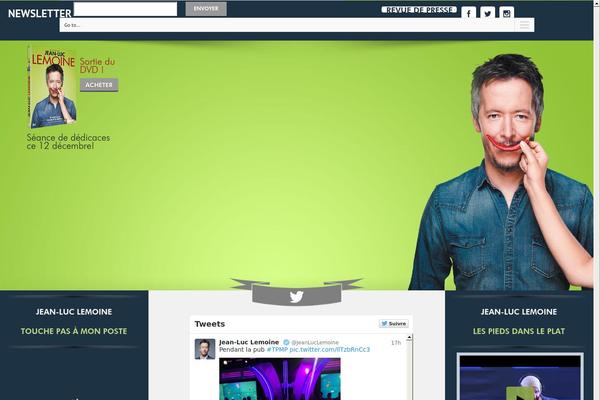The image size is (600, 400).
Task: Open the pic.twitter.com link in tweet
Action: point(330,349)
